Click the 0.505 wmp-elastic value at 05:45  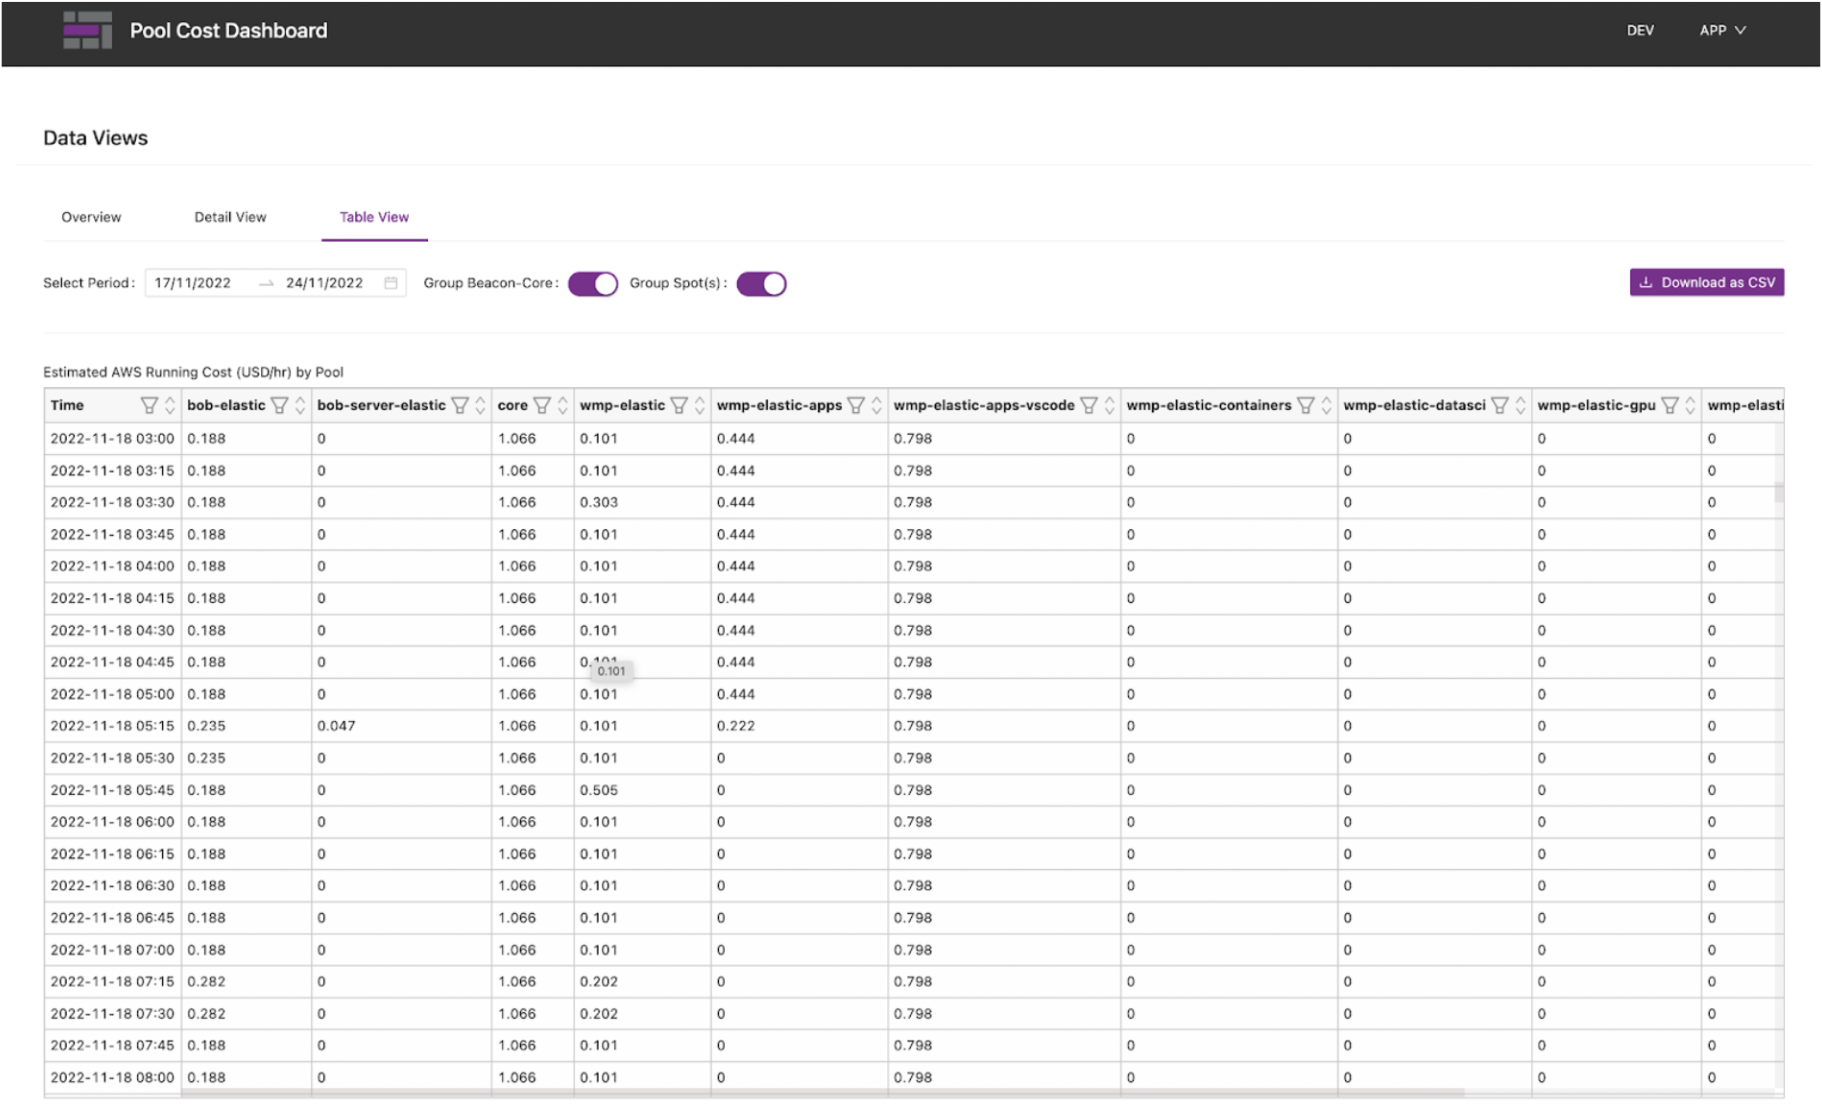(x=599, y=790)
